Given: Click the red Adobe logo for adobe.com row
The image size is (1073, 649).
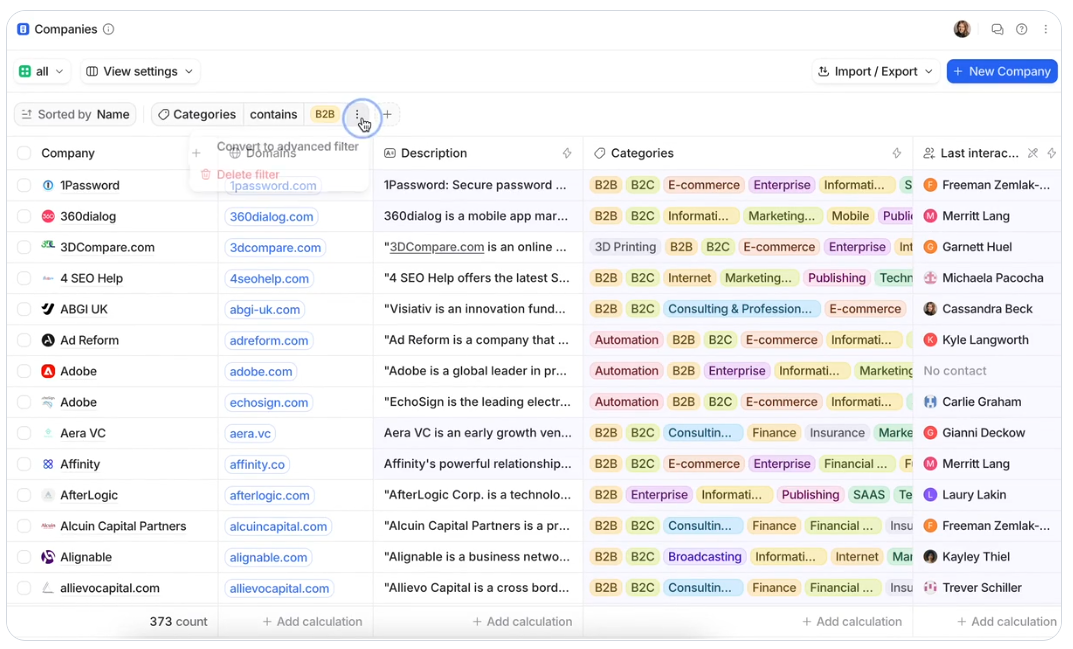Looking at the screenshot, I should pos(48,371).
